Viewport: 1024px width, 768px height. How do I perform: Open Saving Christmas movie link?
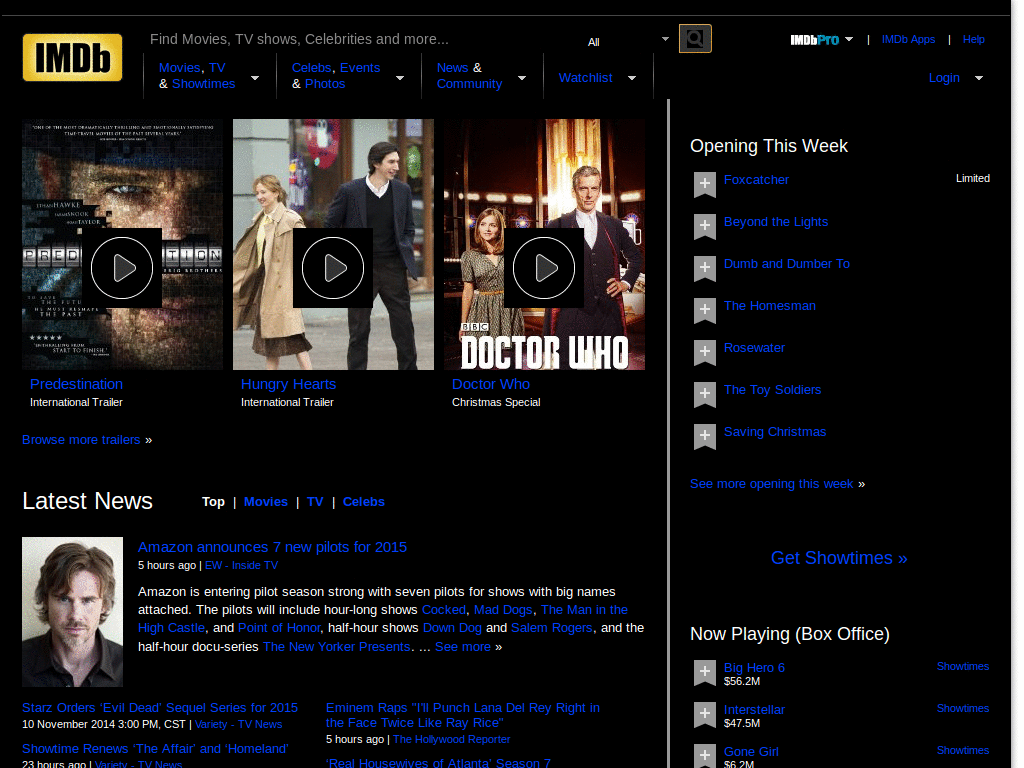point(775,432)
